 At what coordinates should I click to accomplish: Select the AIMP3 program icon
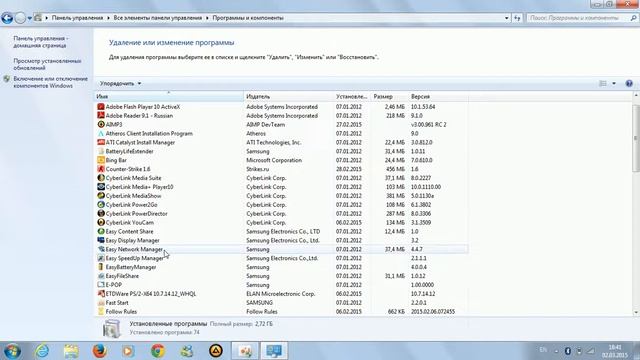[101, 124]
